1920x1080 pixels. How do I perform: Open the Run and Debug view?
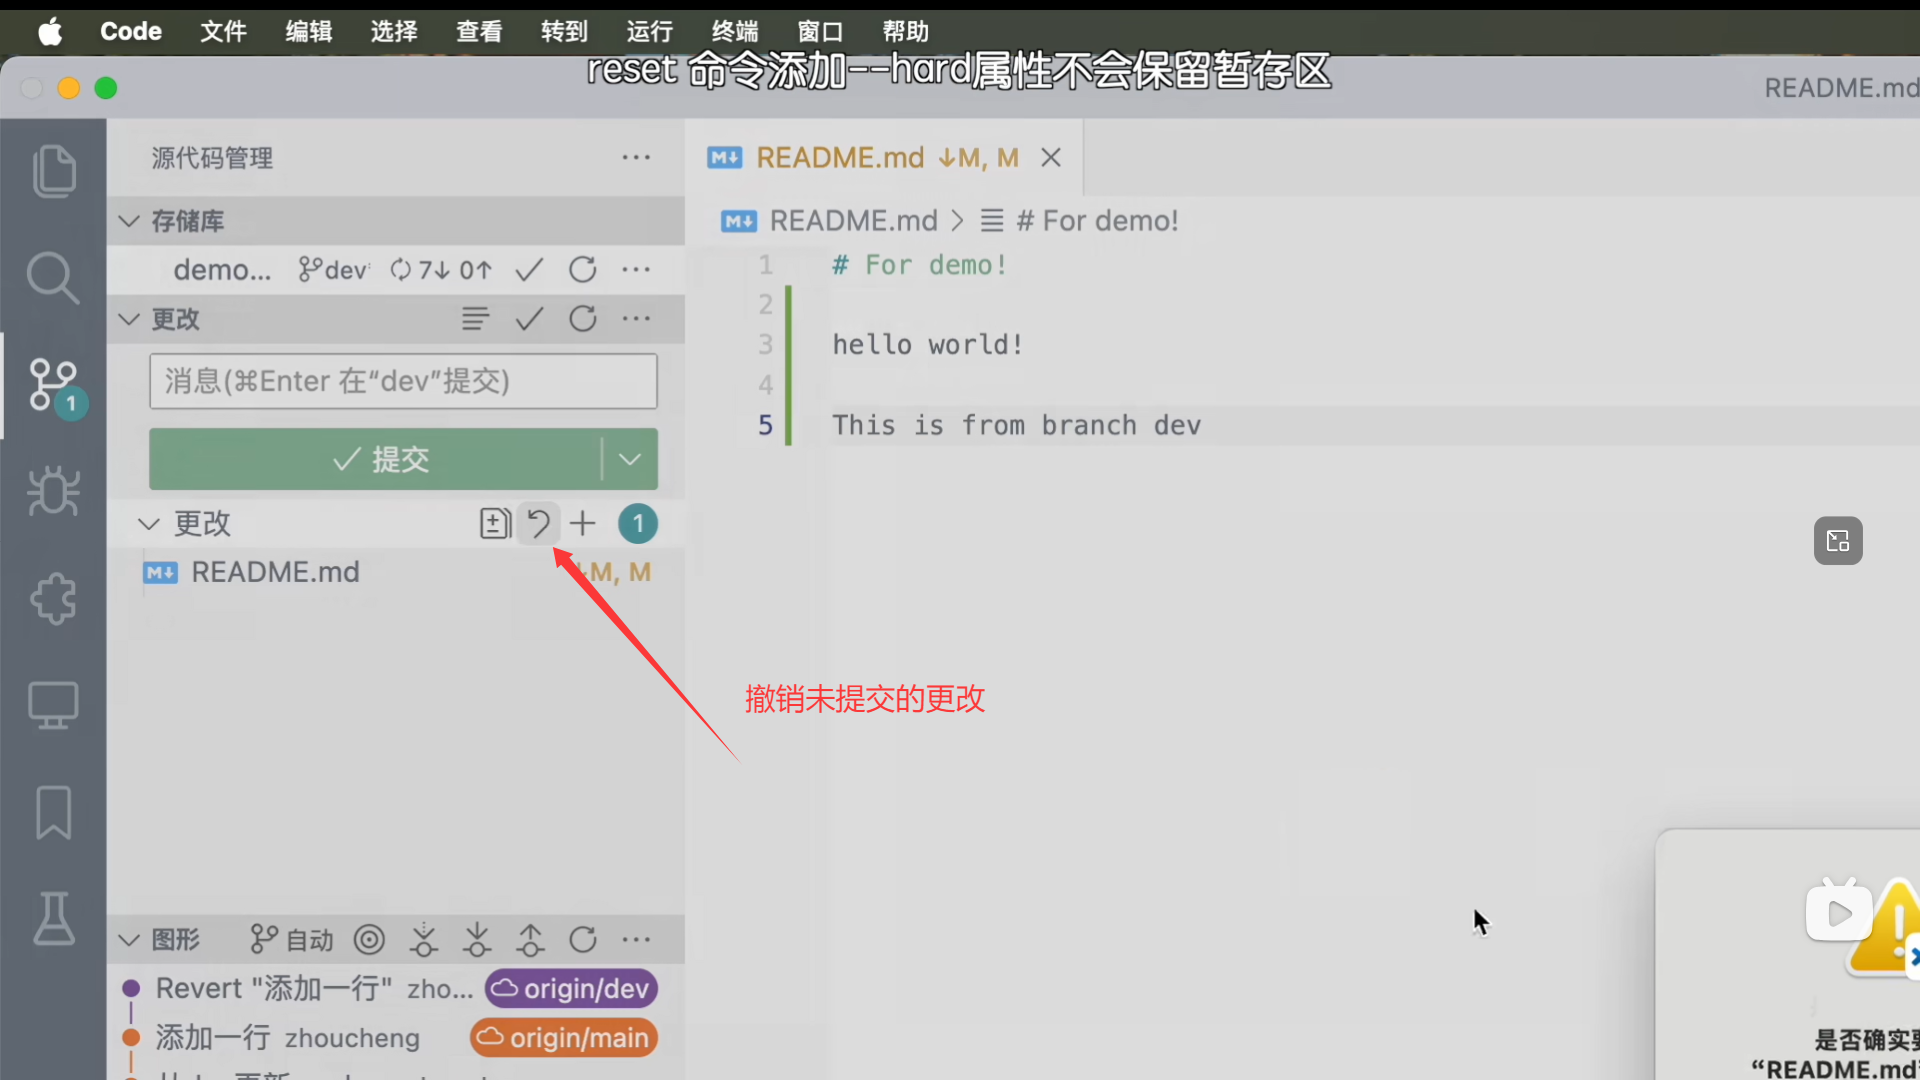pos(53,491)
